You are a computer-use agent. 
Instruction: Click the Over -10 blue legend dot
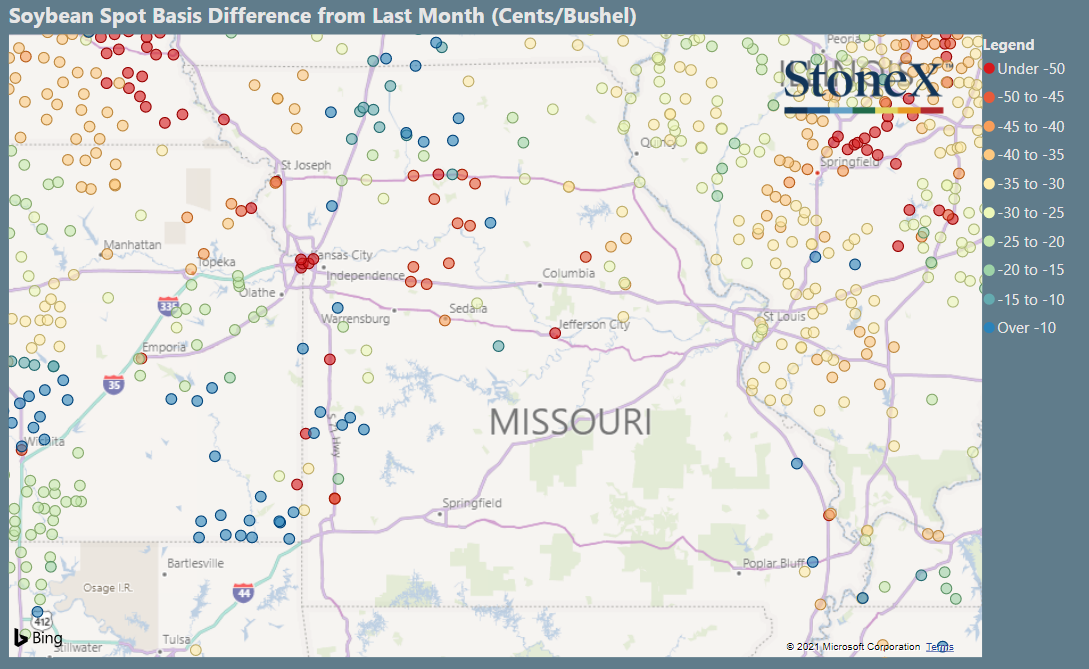[989, 328]
